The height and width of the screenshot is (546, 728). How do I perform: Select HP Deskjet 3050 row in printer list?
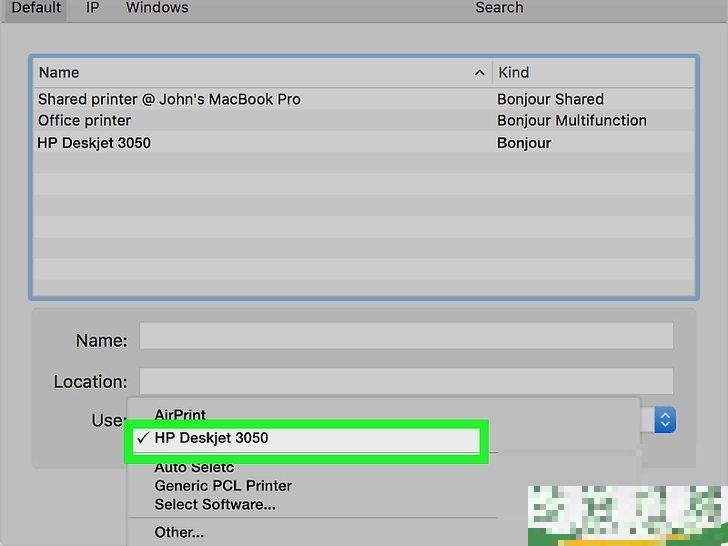point(94,143)
